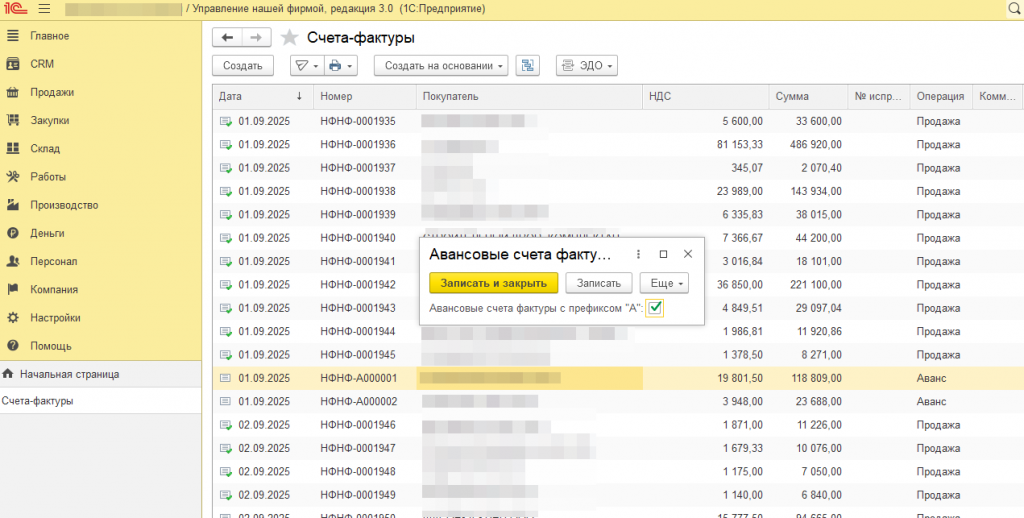Click the document structure icon in toolbar

[528, 65]
